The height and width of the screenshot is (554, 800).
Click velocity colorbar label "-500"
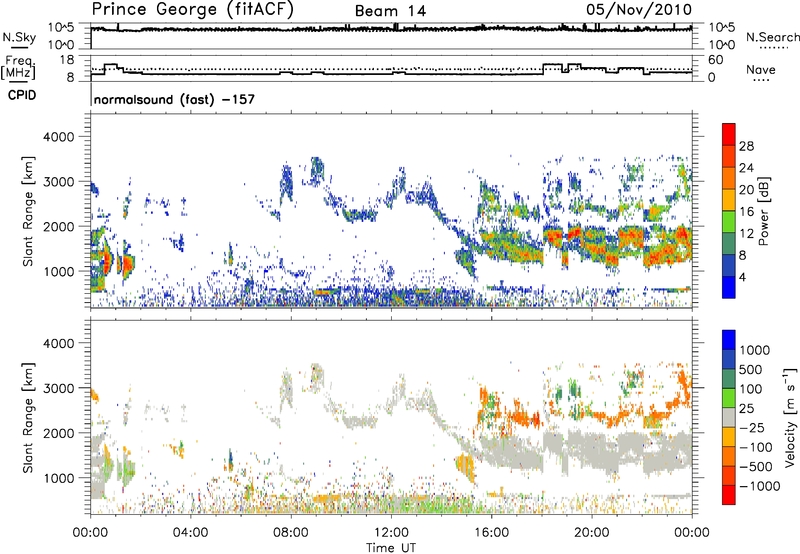(756, 467)
